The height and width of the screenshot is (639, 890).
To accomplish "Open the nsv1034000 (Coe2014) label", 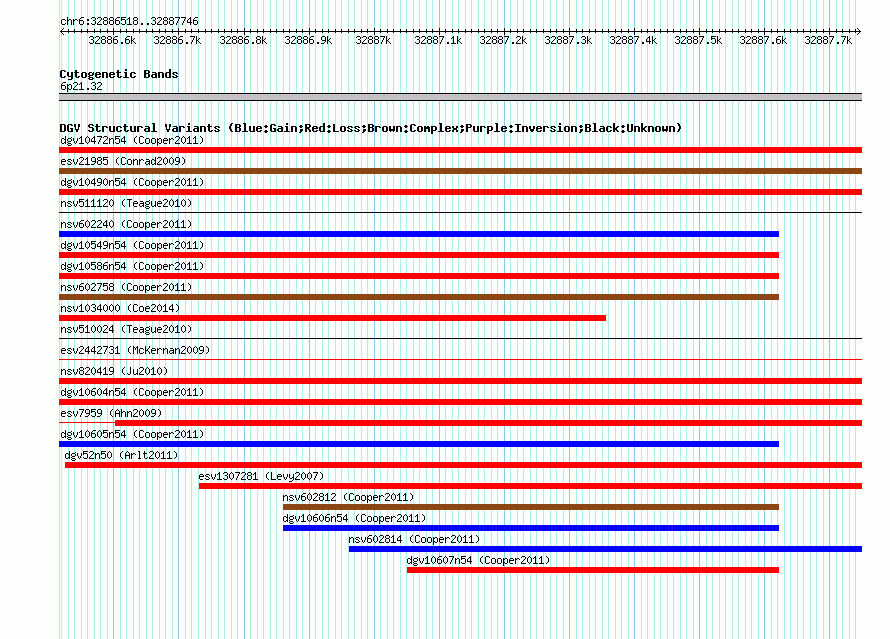I will 120,308.
